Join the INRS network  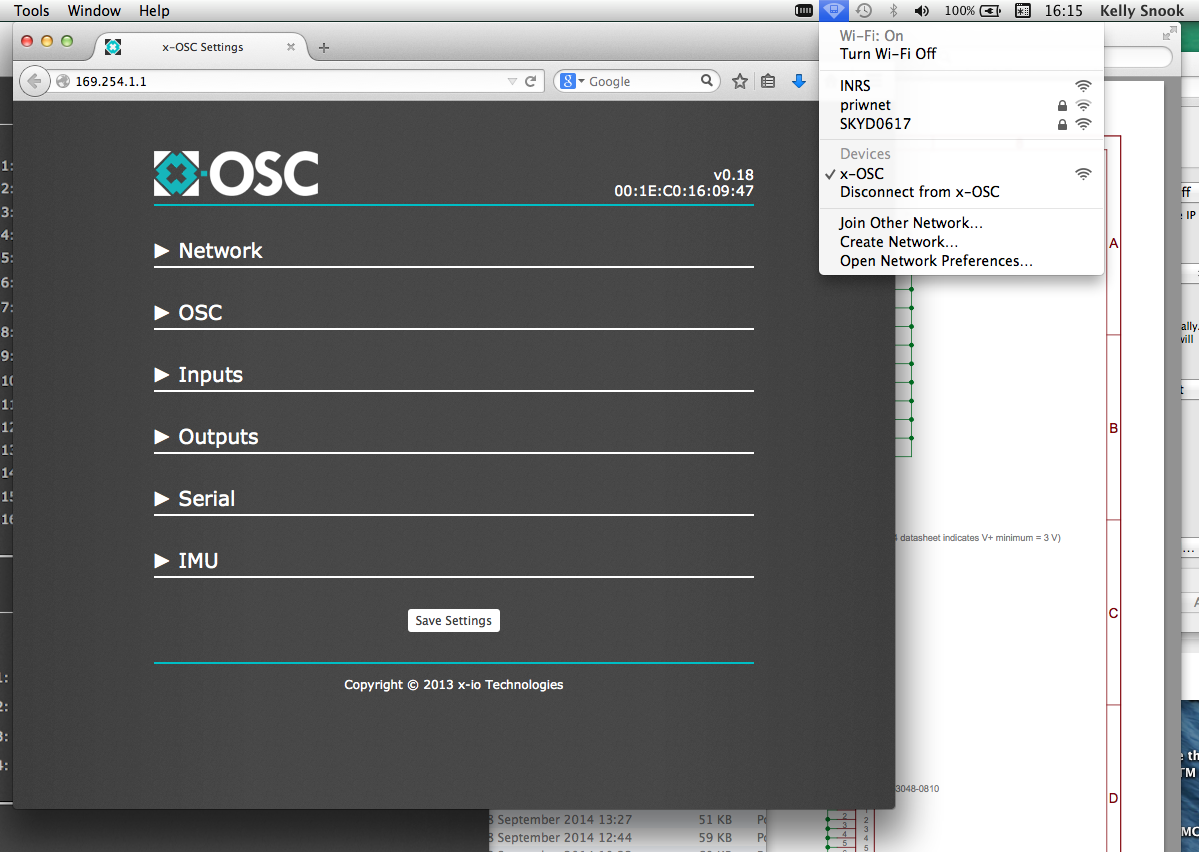(x=961, y=86)
